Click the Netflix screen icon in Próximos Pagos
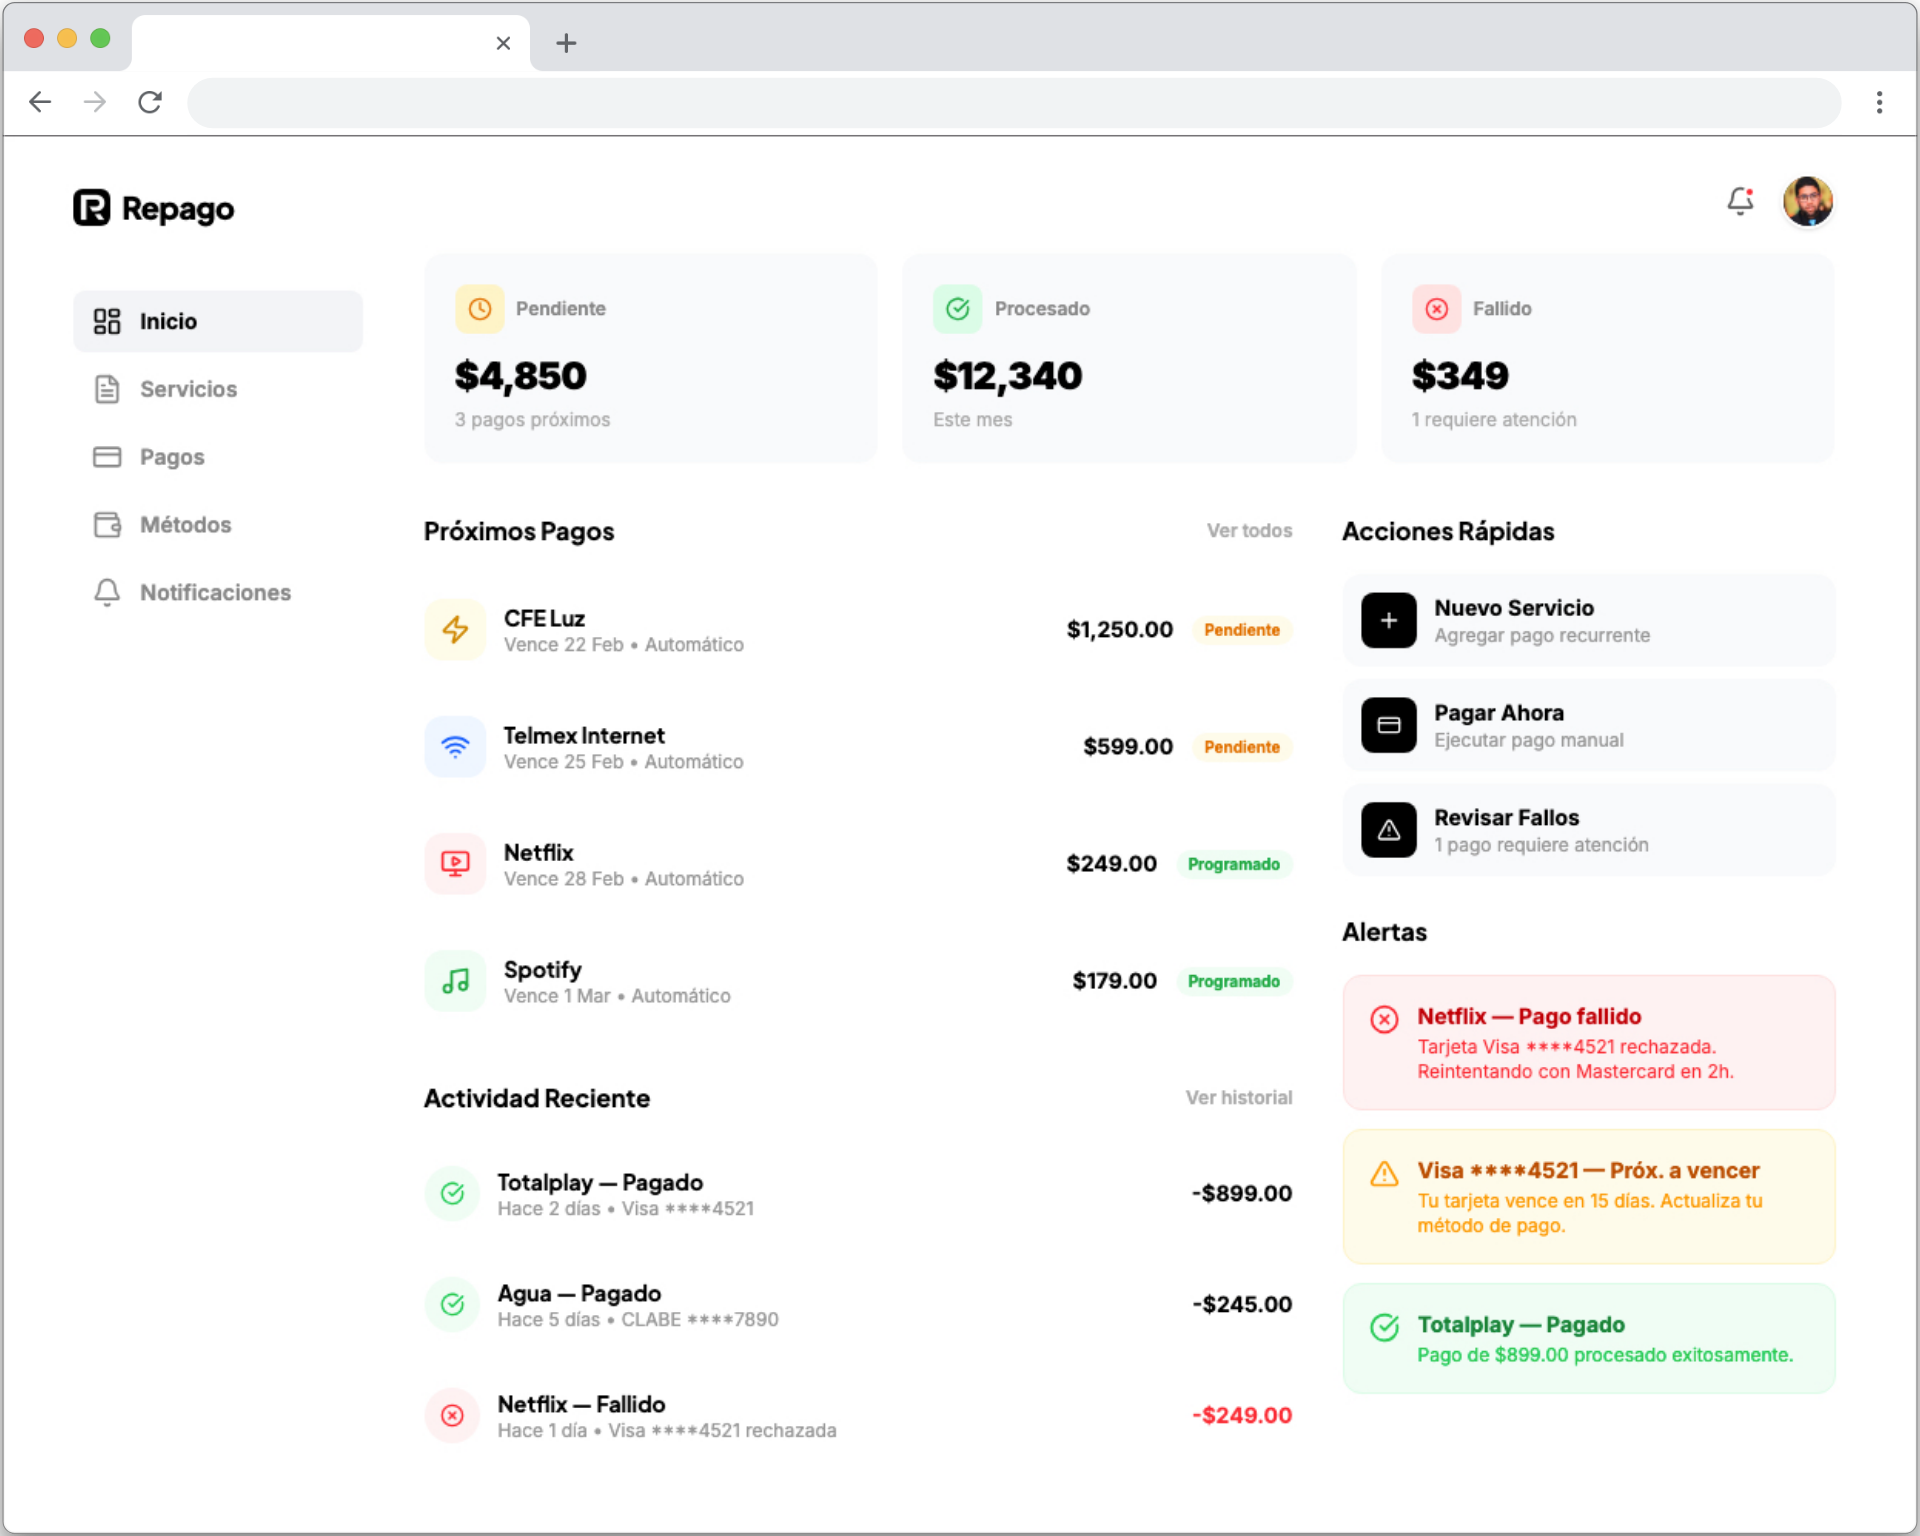 coord(455,864)
